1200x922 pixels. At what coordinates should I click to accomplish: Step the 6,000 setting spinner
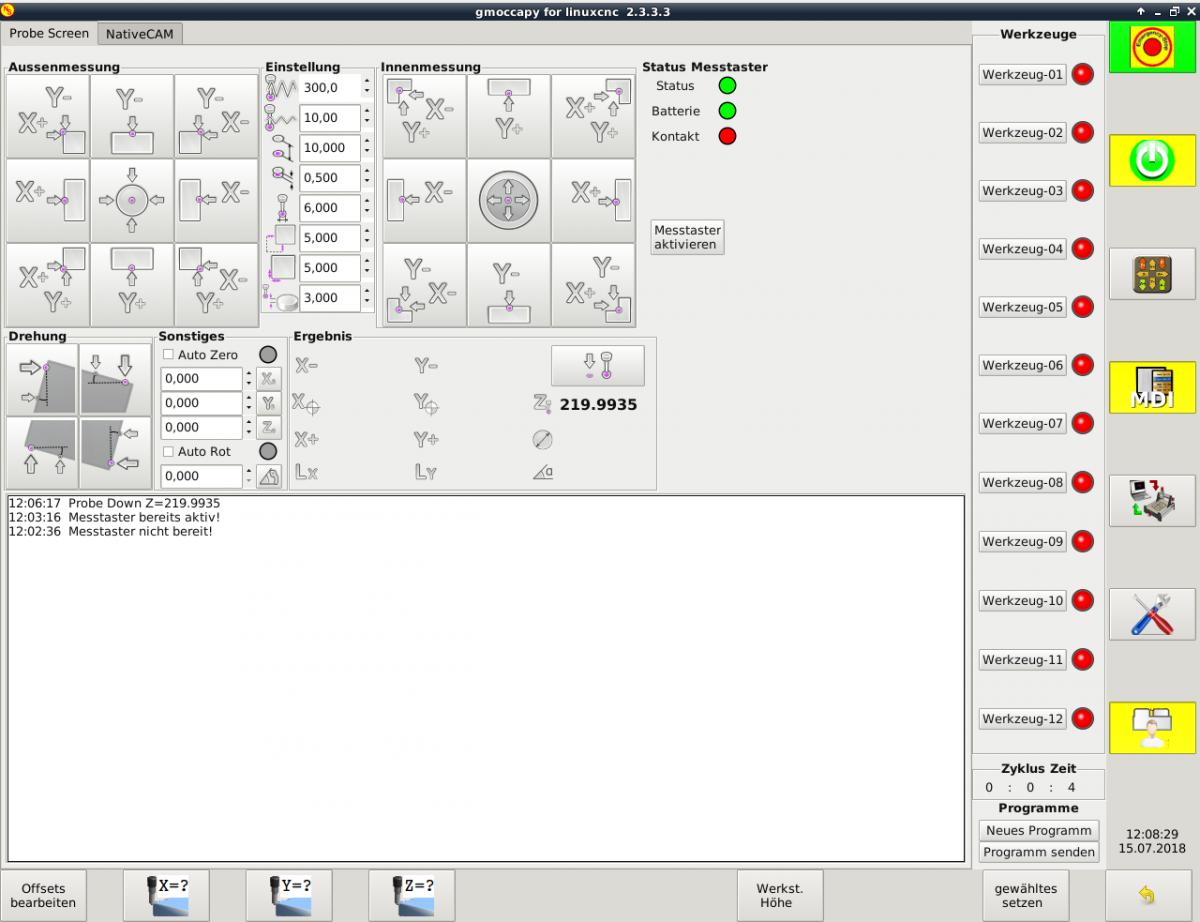click(x=367, y=207)
